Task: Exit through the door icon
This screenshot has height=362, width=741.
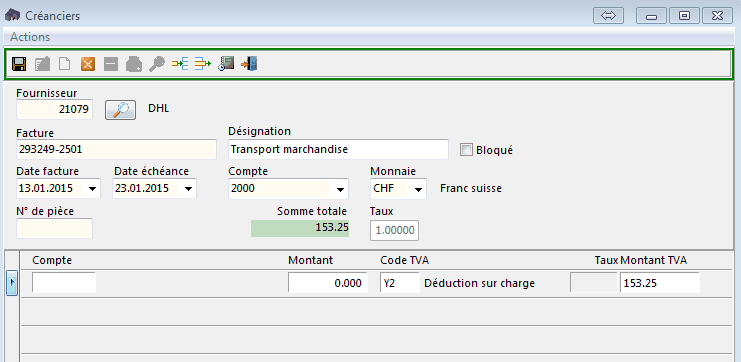Action: point(249,64)
